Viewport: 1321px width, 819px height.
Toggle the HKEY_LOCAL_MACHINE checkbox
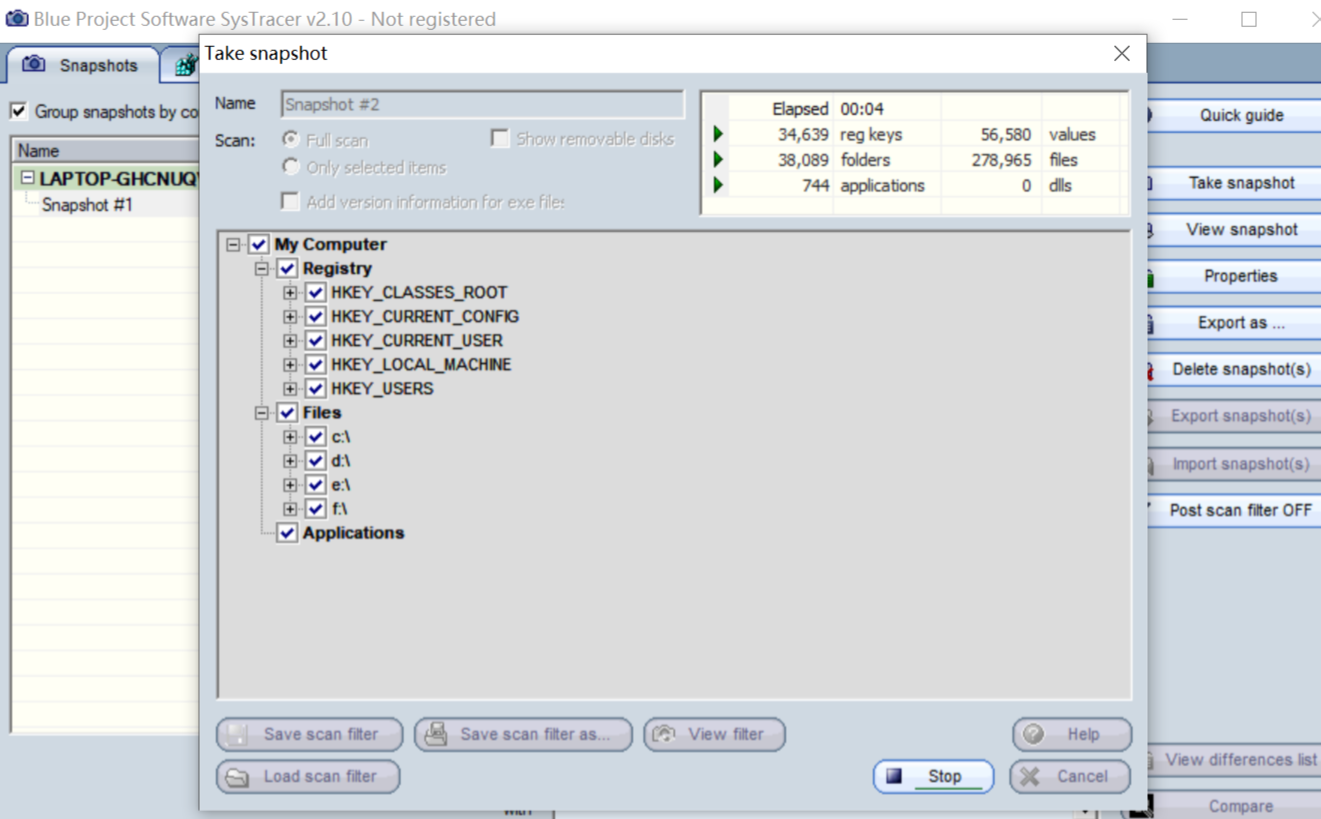pos(315,364)
